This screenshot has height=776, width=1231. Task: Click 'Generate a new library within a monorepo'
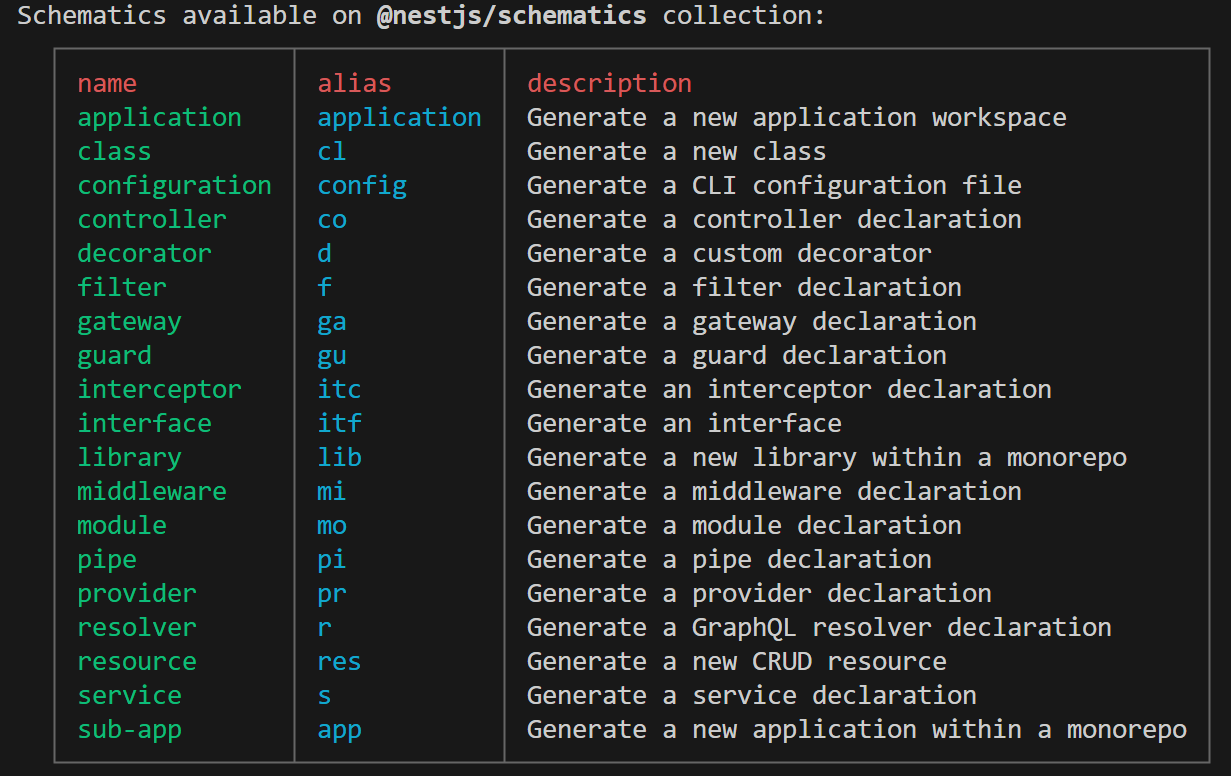click(827, 458)
